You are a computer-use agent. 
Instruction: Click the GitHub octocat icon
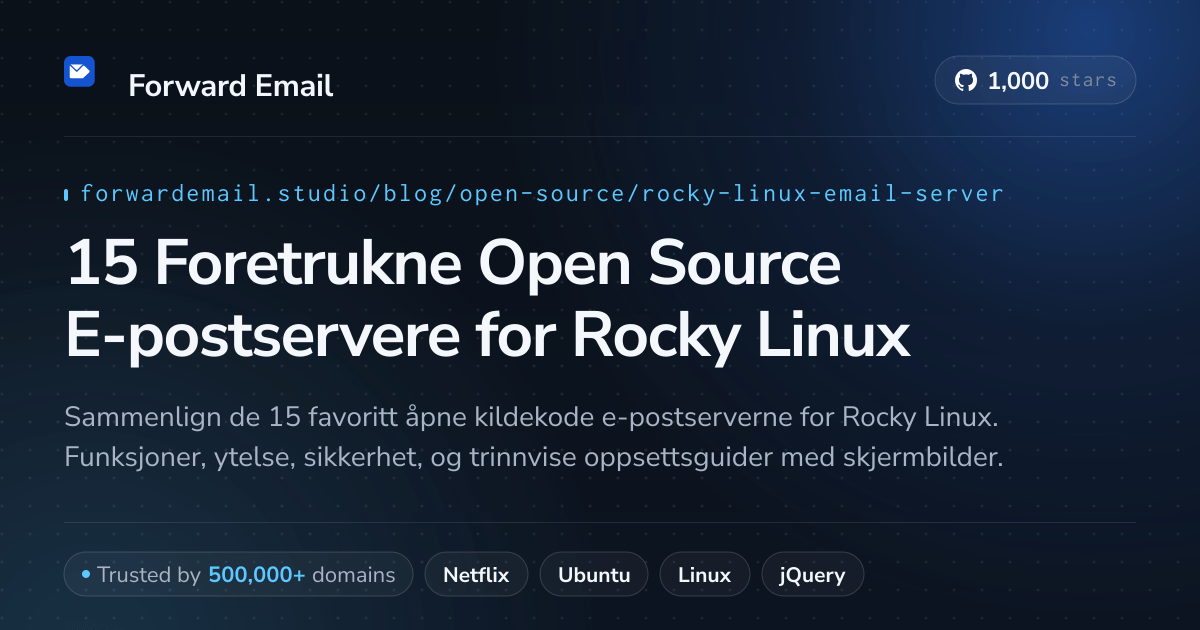[966, 81]
